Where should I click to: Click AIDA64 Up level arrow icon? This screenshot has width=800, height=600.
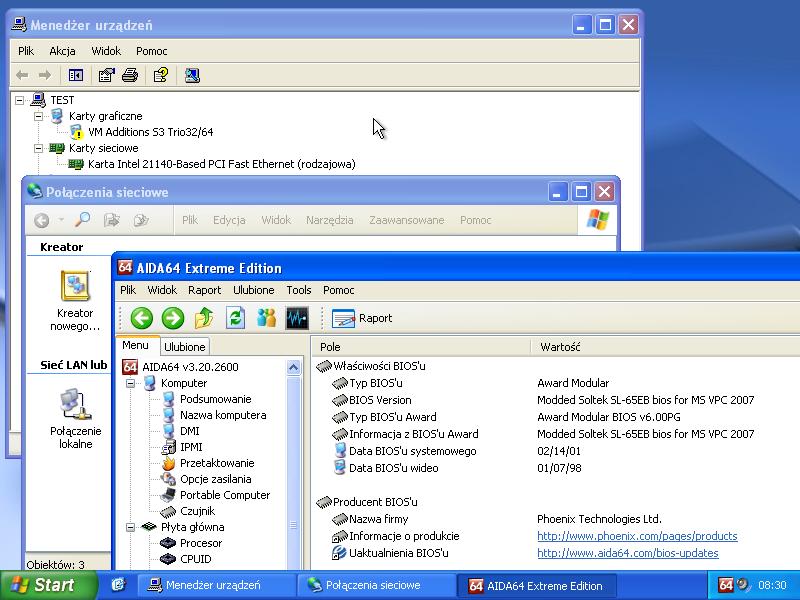coord(204,318)
